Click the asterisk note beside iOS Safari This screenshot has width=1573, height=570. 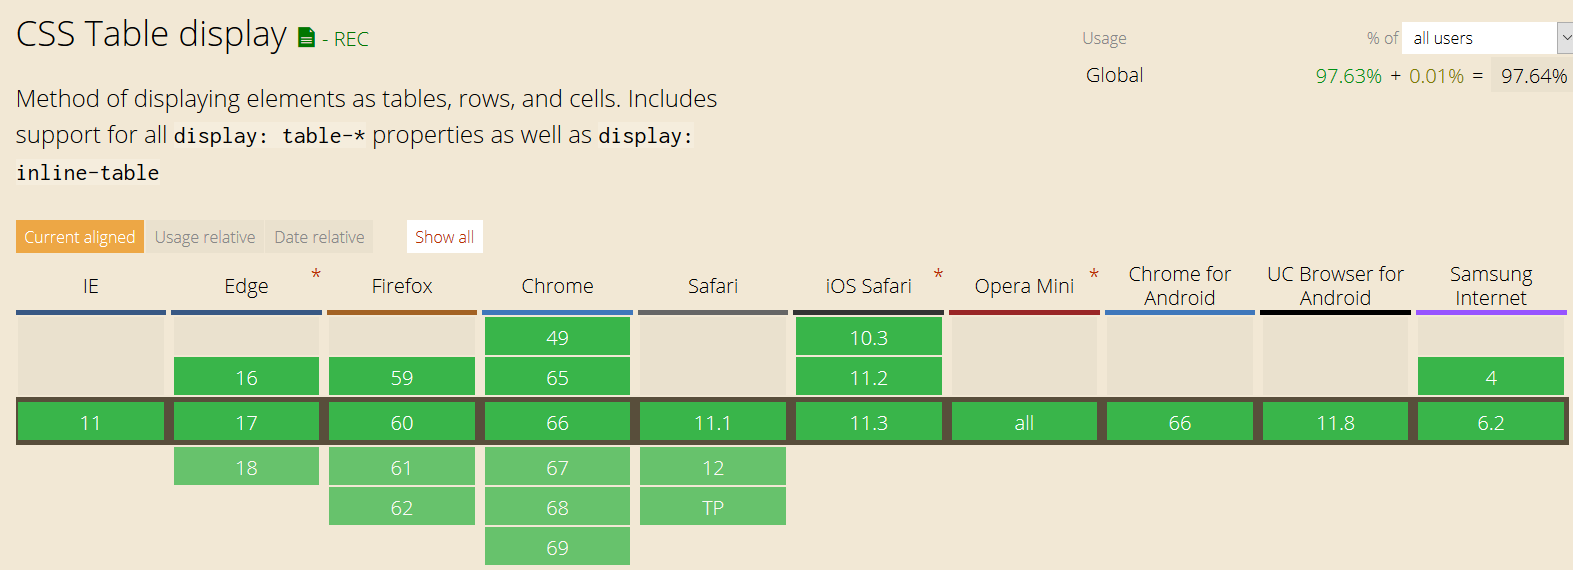938,274
